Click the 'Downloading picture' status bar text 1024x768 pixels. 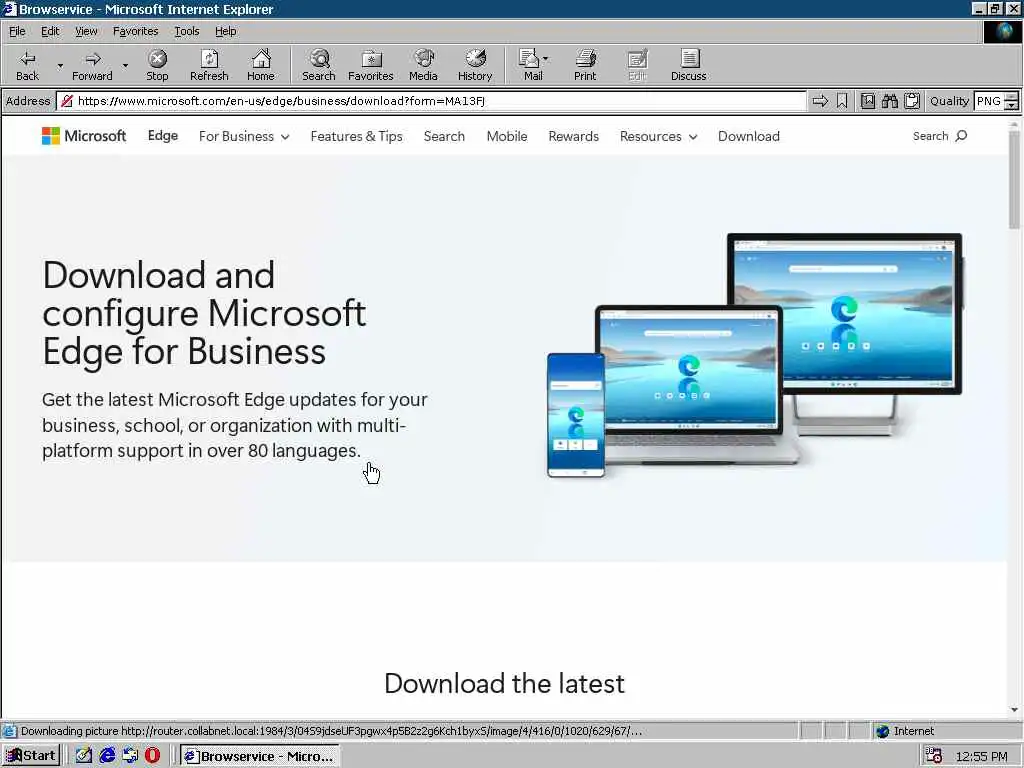[331, 731]
